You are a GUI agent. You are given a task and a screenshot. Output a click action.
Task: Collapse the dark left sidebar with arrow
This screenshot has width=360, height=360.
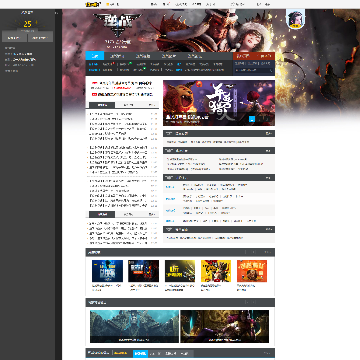[56, 13]
